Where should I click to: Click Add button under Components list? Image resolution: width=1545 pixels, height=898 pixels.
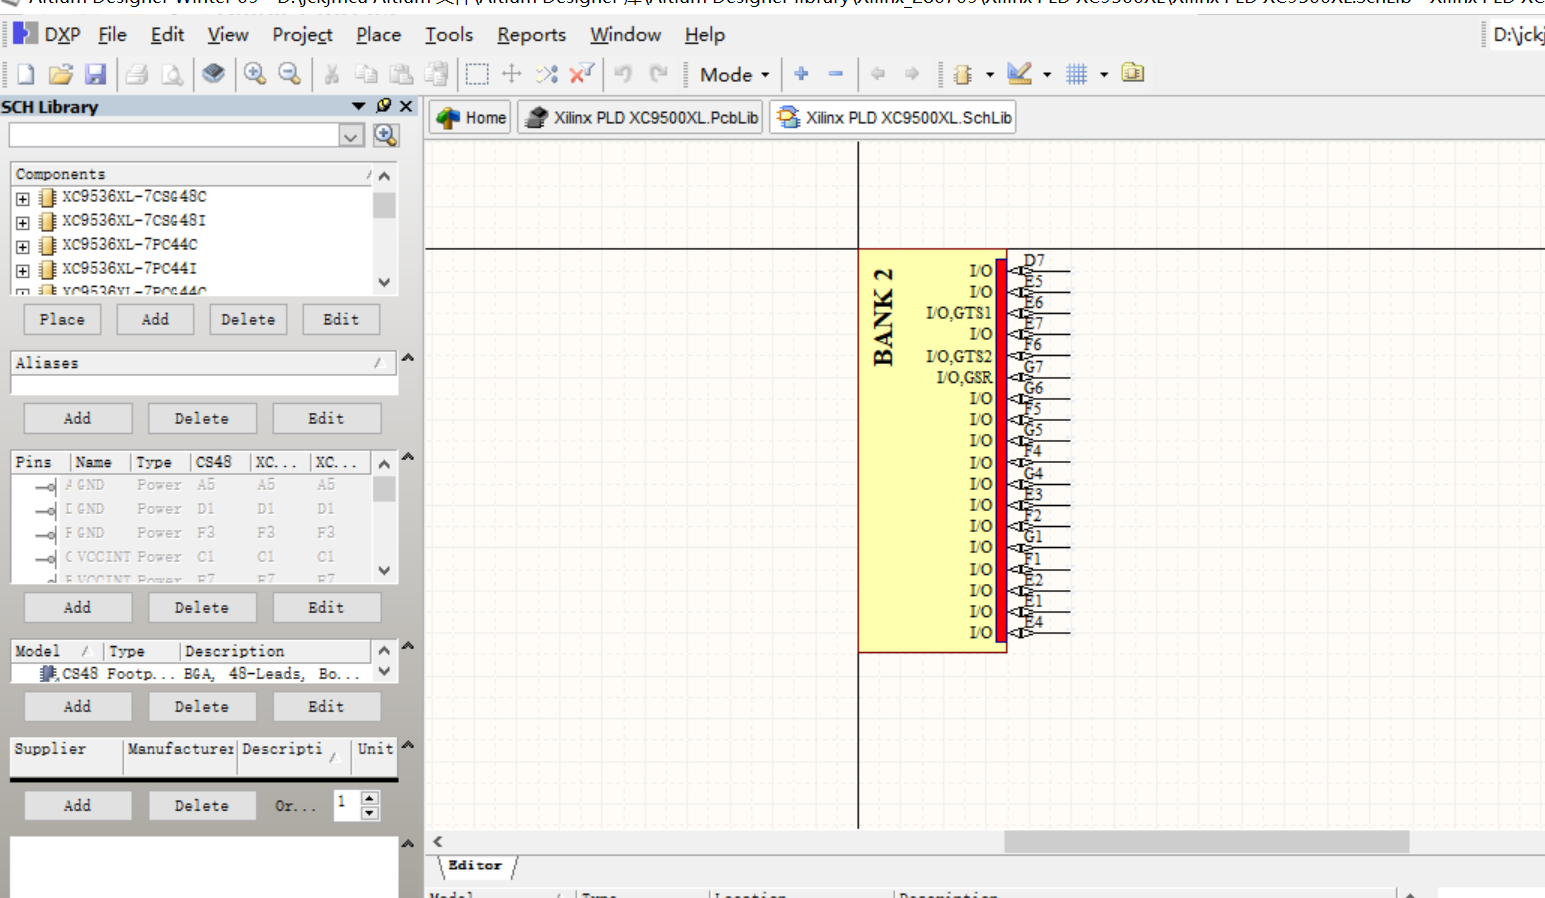[155, 320]
